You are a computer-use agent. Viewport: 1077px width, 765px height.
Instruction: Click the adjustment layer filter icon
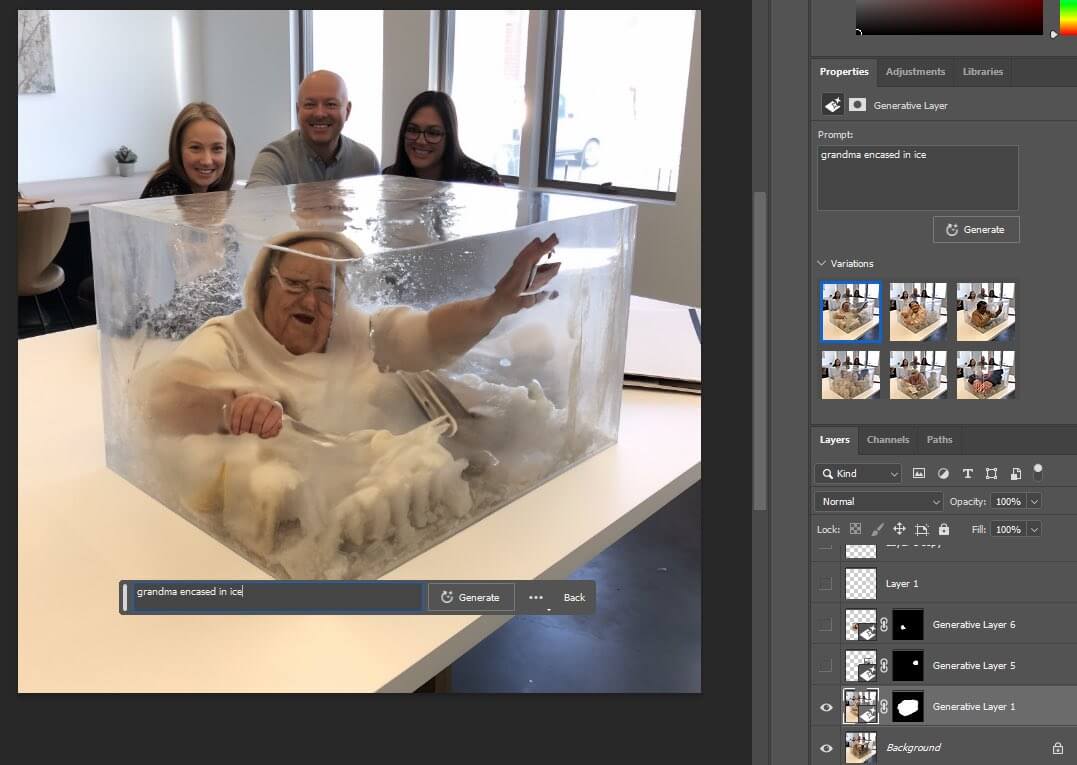[x=943, y=473]
